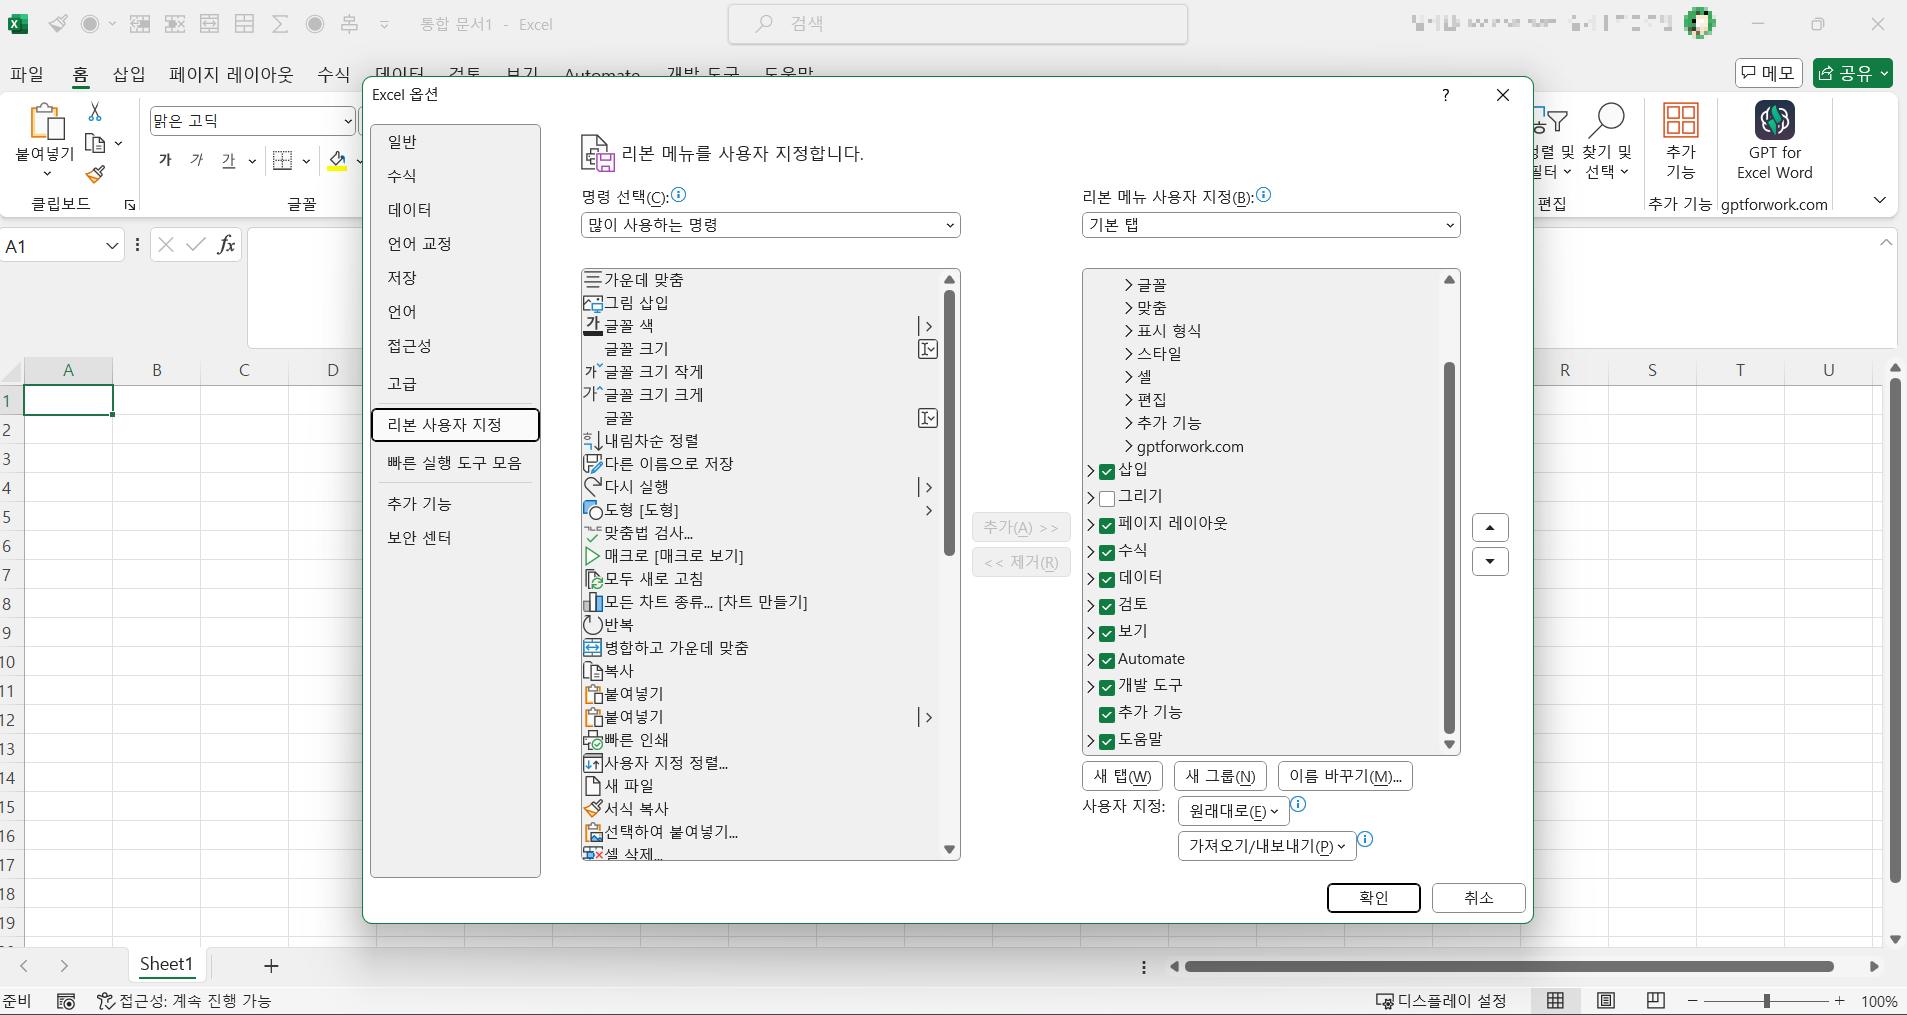Uncheck the 삽입 tab checkbox
Image resolution: width=1907 pixels, height=1015 pixels.
click(x=1107, y=472)
